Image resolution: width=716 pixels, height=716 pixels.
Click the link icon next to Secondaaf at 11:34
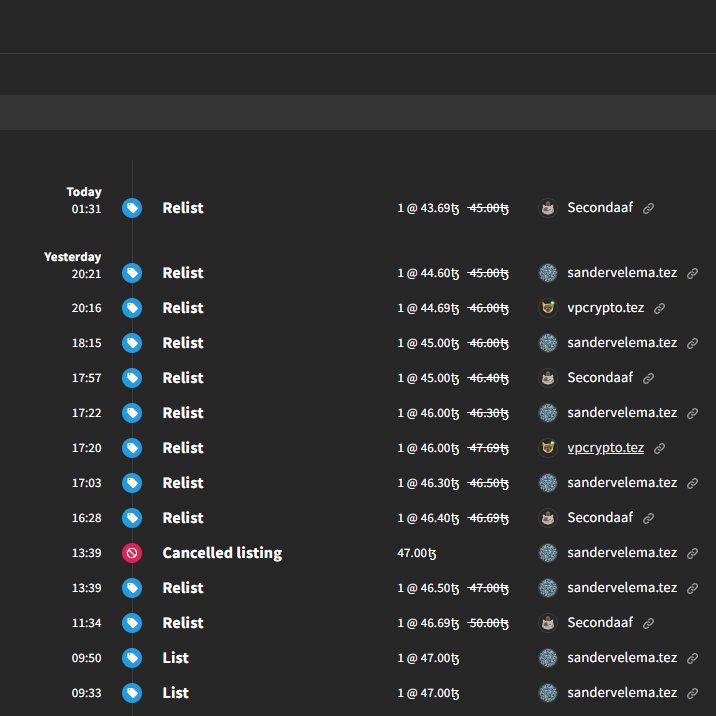point(648,624)
